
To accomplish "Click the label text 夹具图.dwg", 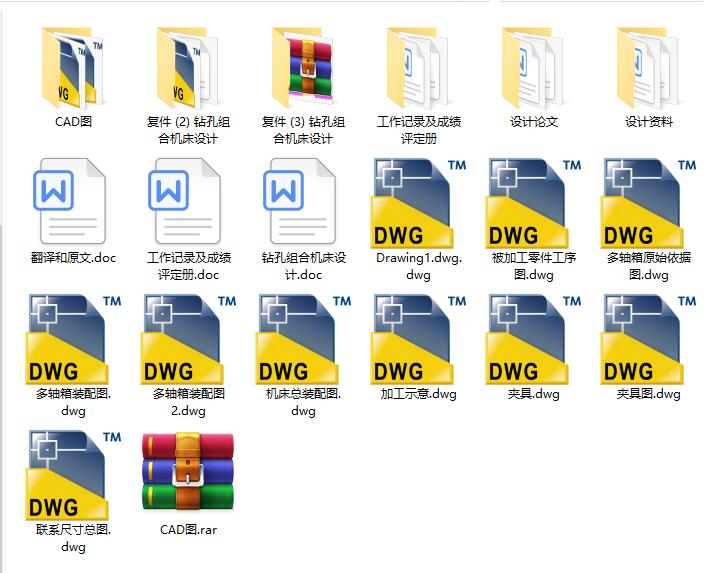I will (x=648, y=394).
